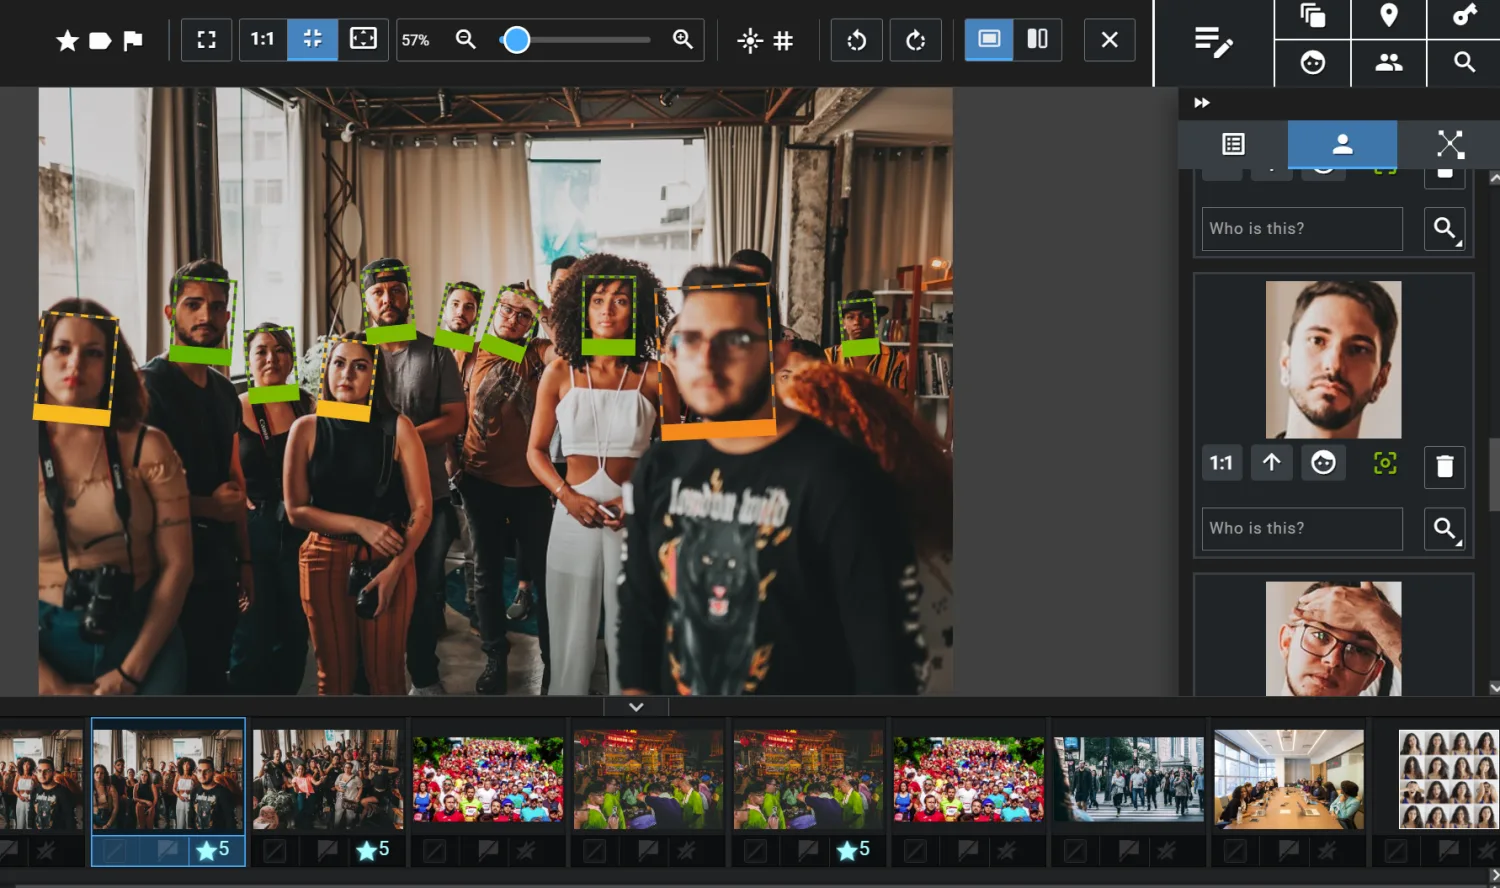
Task: Click the 1:1 button on the bearded face card
Action: [x=1222, y=463]
